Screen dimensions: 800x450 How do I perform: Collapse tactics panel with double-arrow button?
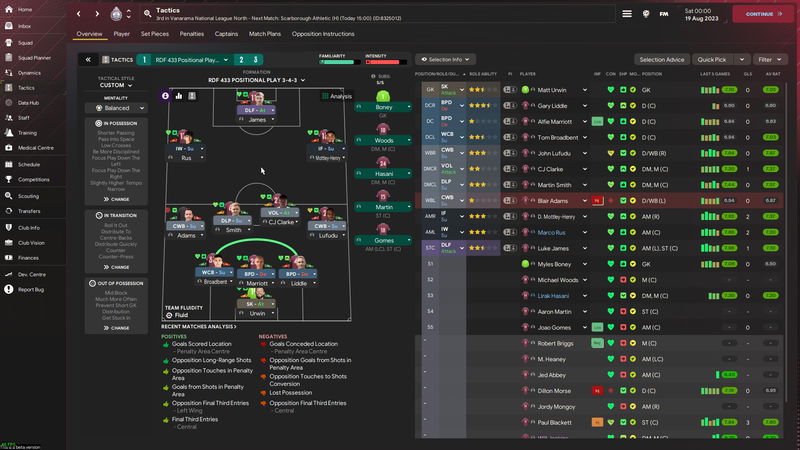pyautogui.click(x=88, y=60)
